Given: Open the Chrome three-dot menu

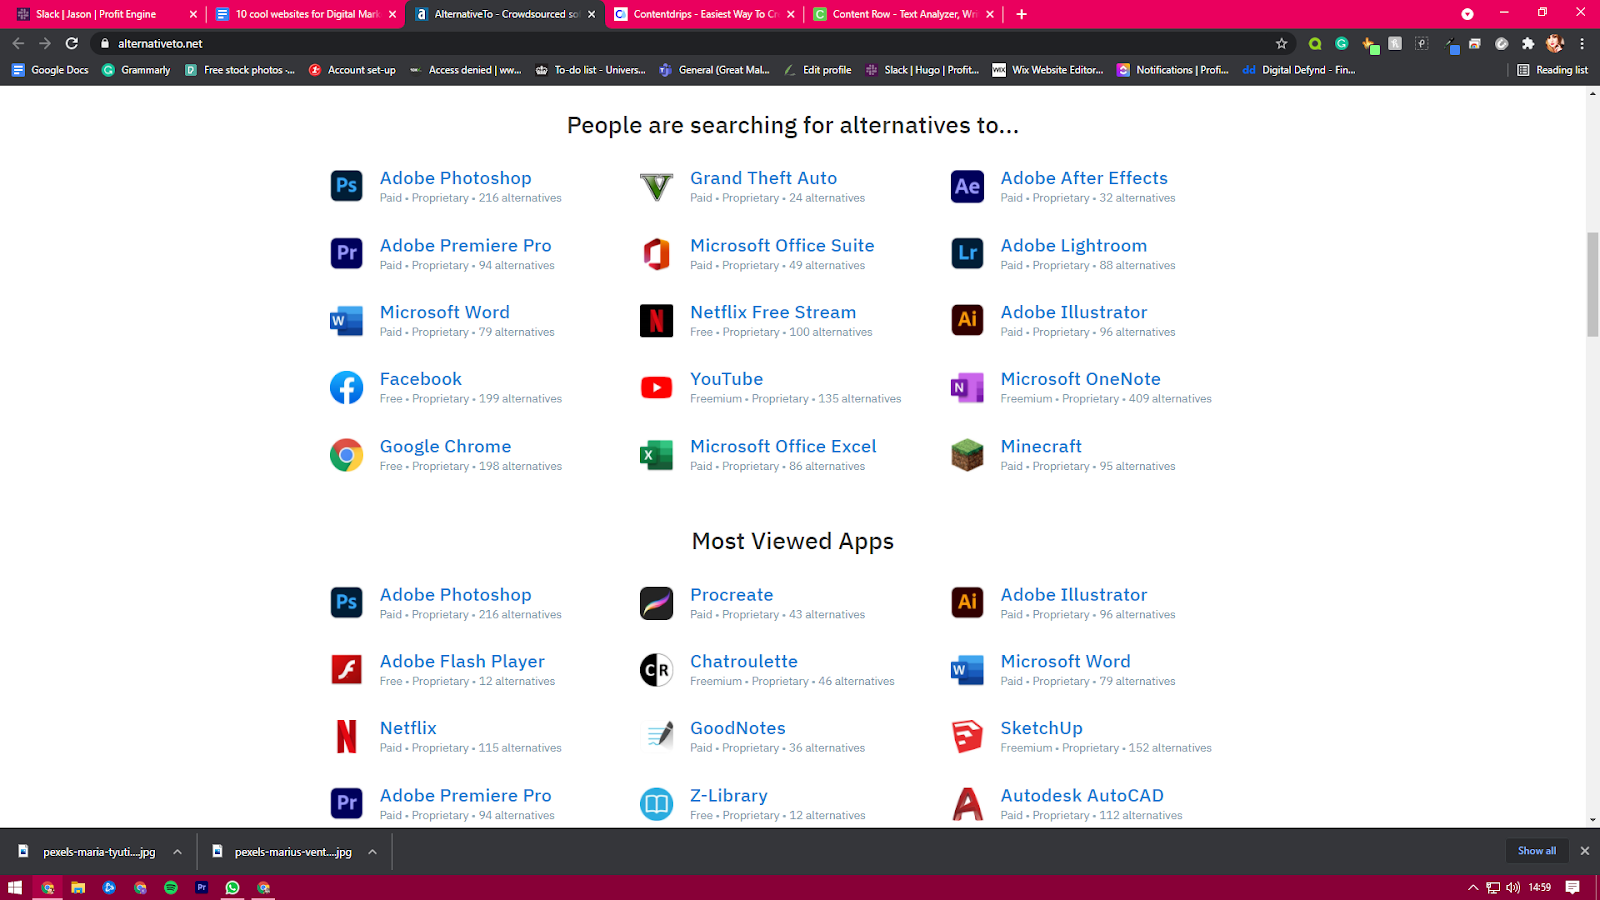Looking at the screenshot, I should click(1582, 43).
